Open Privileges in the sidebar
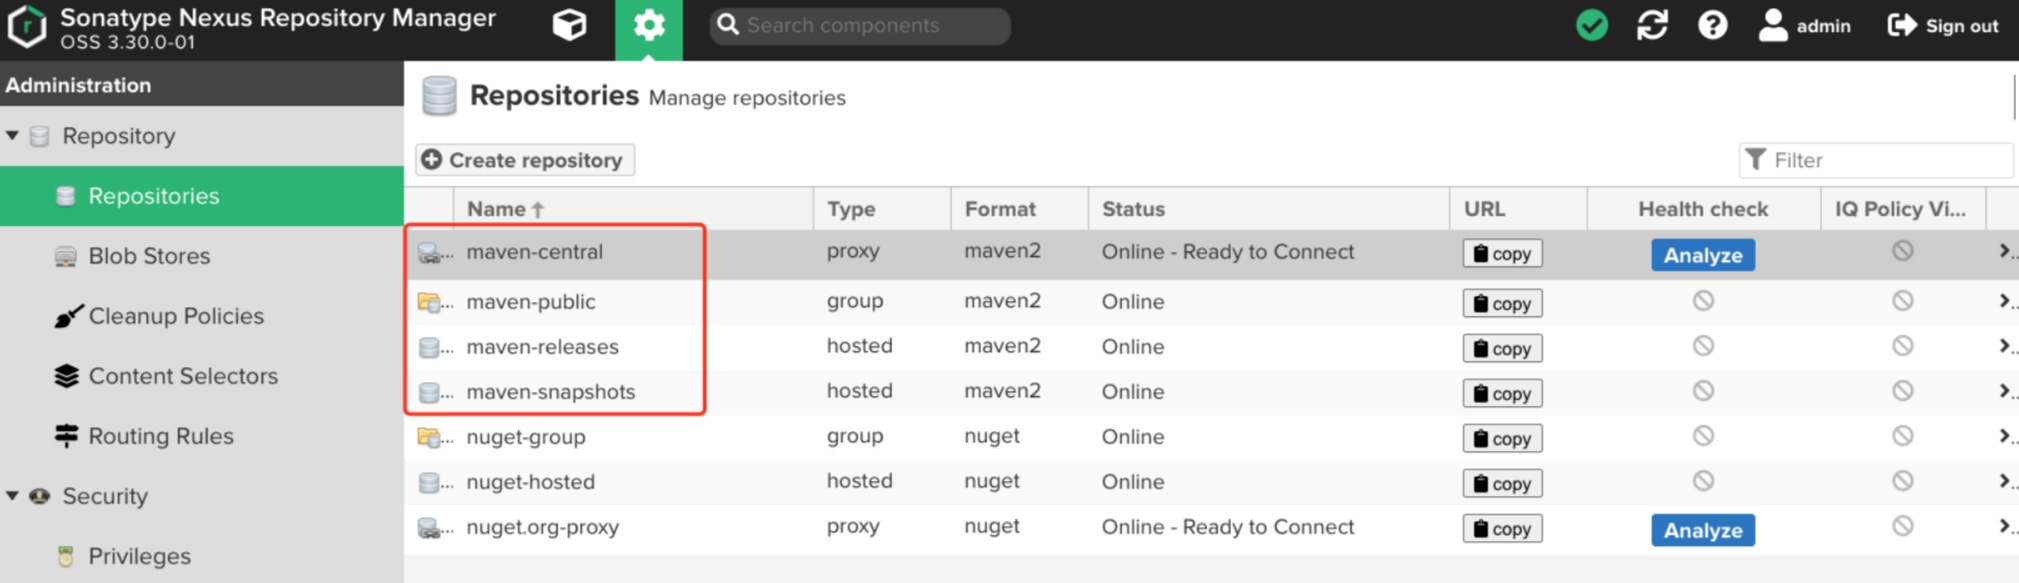This screenshot has width=2019, height=583. click(x=202, y=556)
